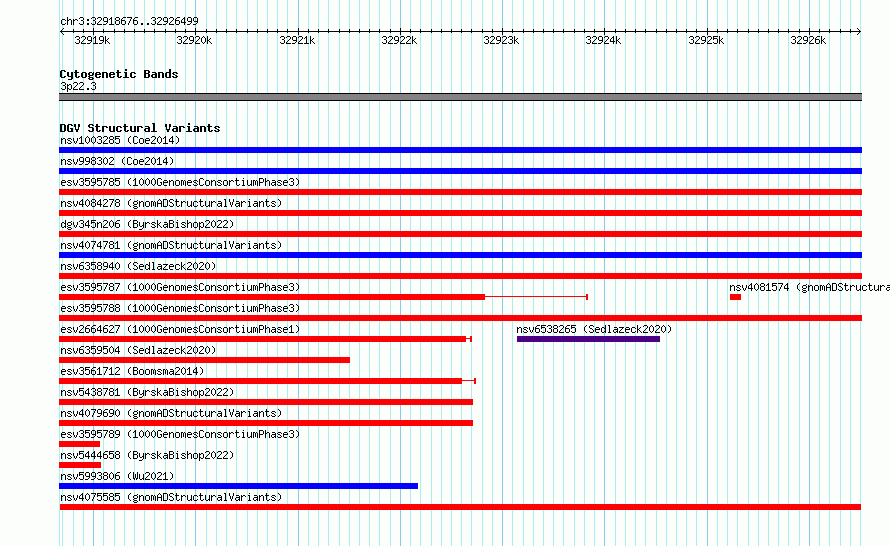The height and width of the screenshot is (546, 890).
Task: Select the nsv4074781 gnomAD variant label
Action: (x=171, y=245)
